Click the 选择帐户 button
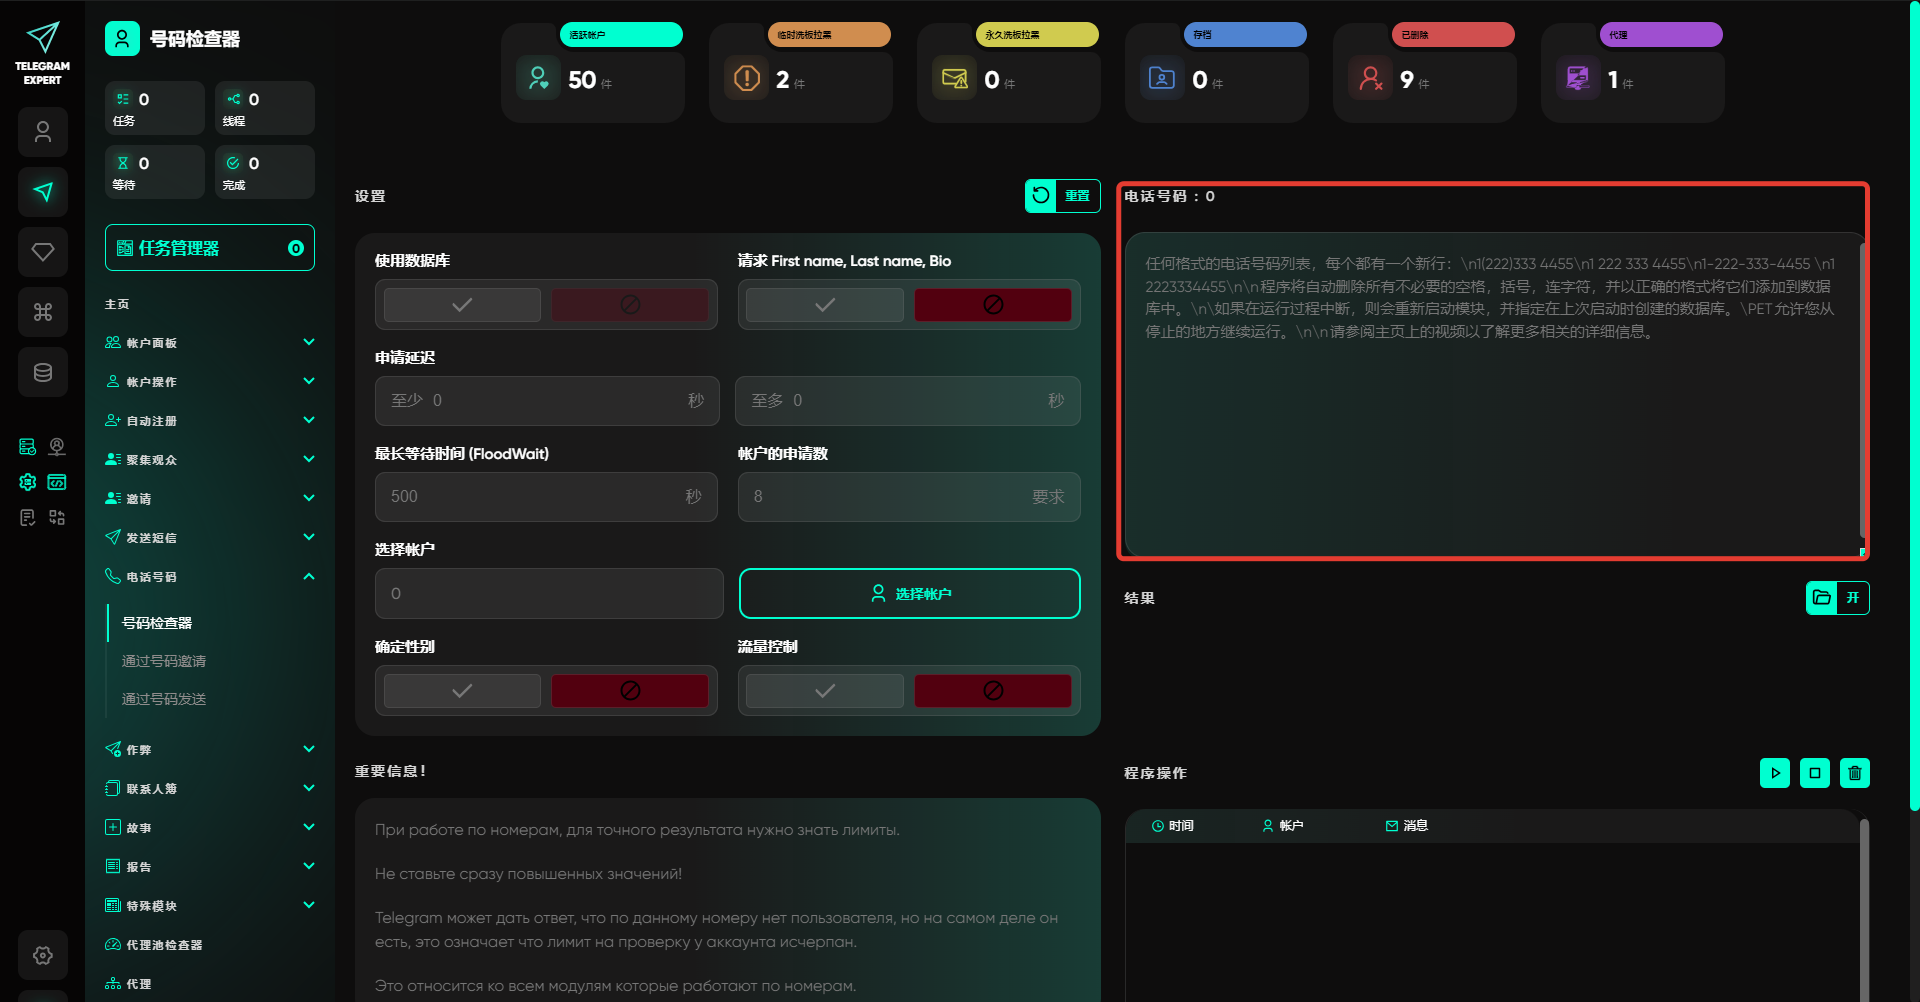Image resolution: width=1920 pixels, height=1002 pixels. click(x=909, y=594)
